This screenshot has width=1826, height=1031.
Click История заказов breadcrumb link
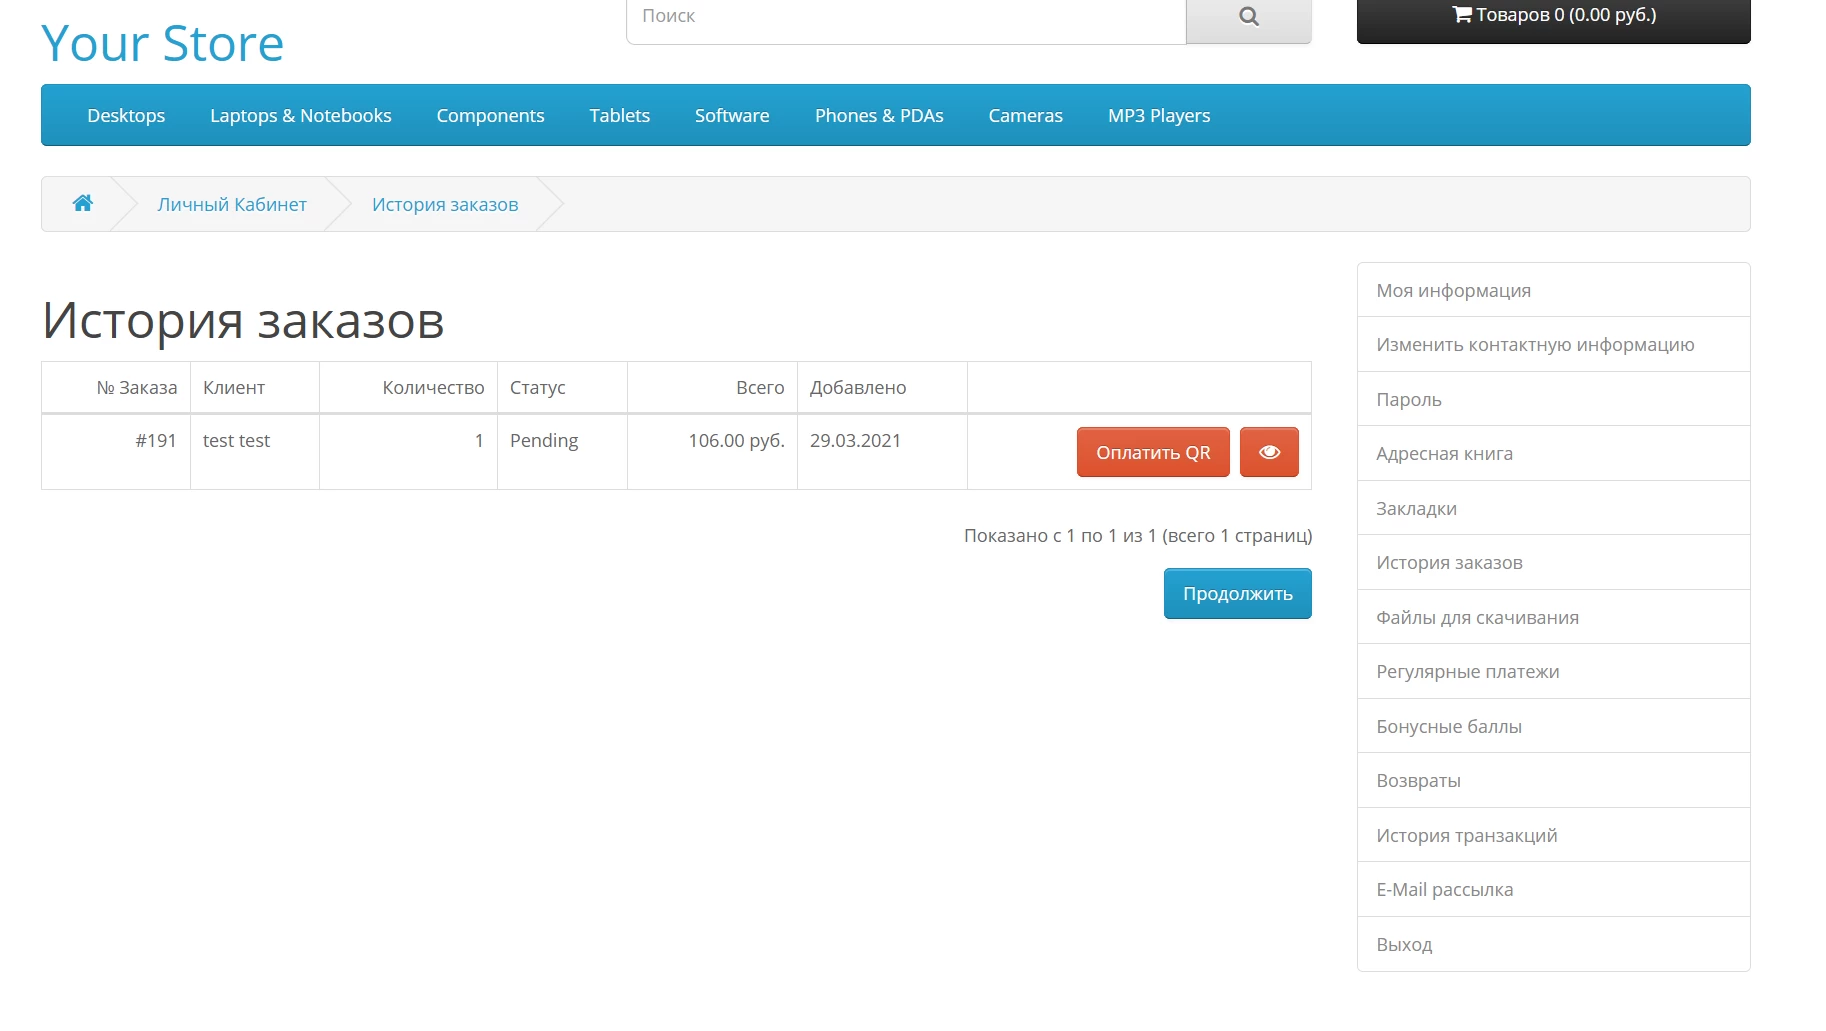tap(445, 204)
